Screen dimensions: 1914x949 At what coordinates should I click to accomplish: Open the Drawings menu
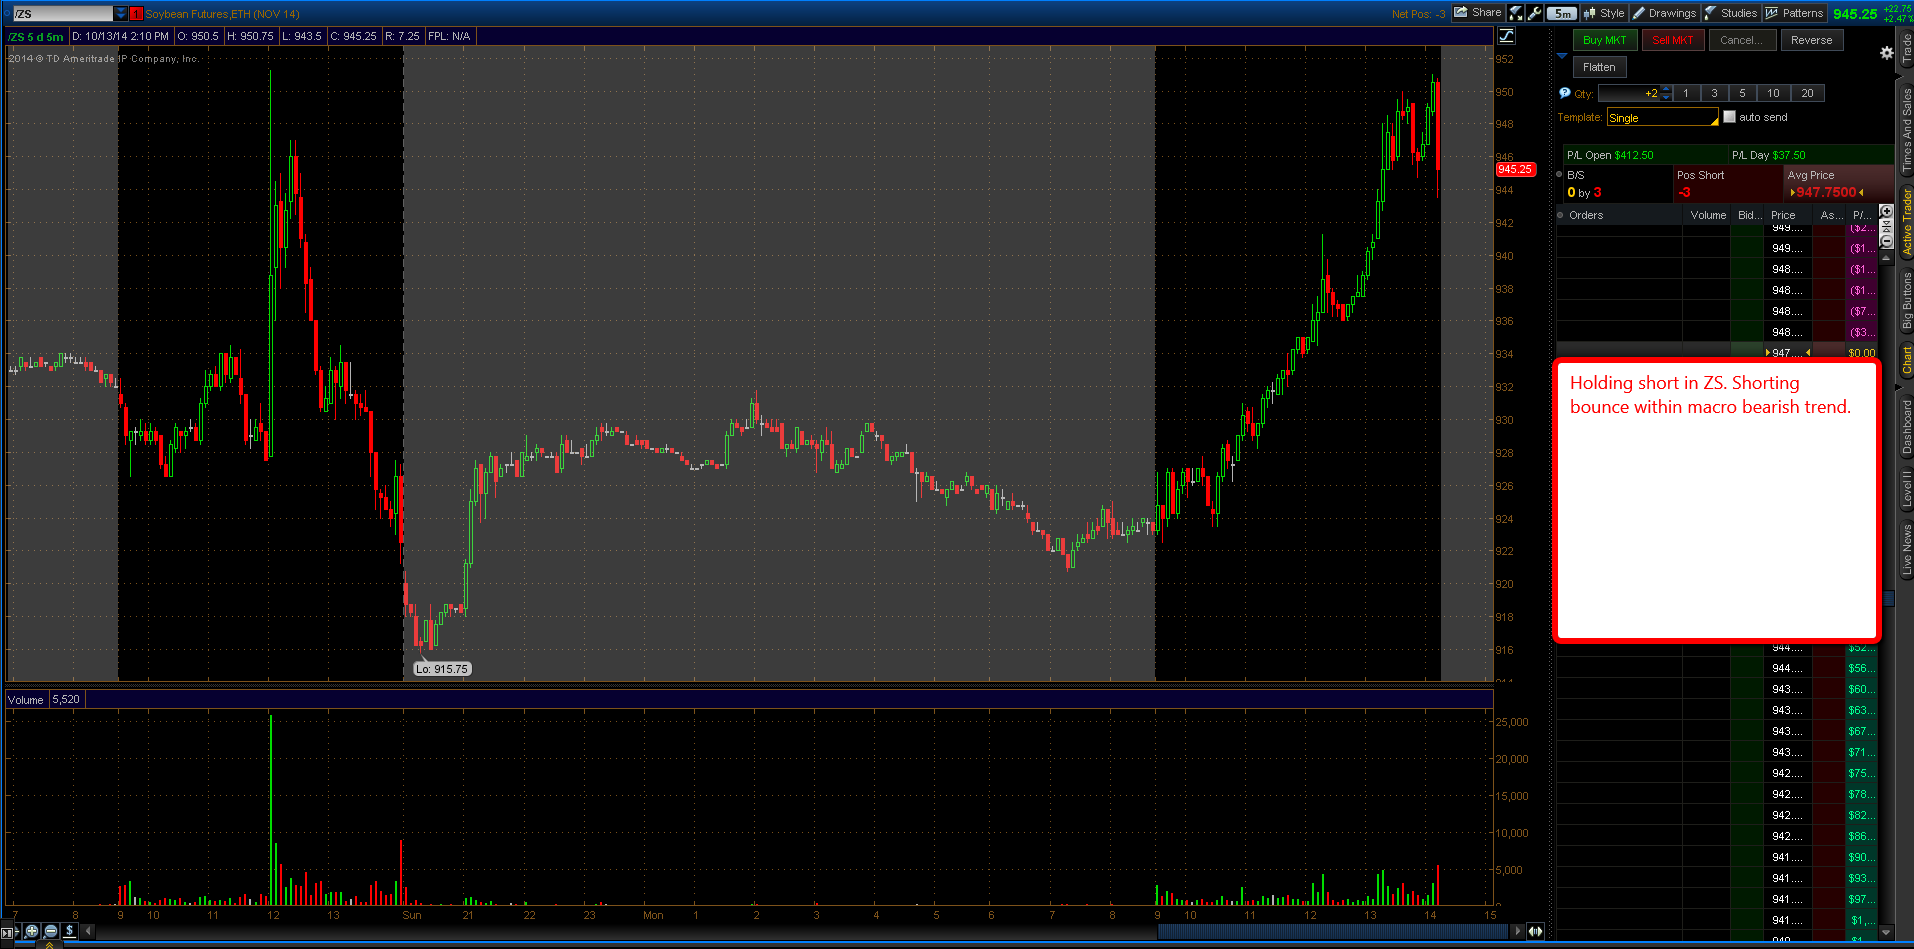[1665, 13]
